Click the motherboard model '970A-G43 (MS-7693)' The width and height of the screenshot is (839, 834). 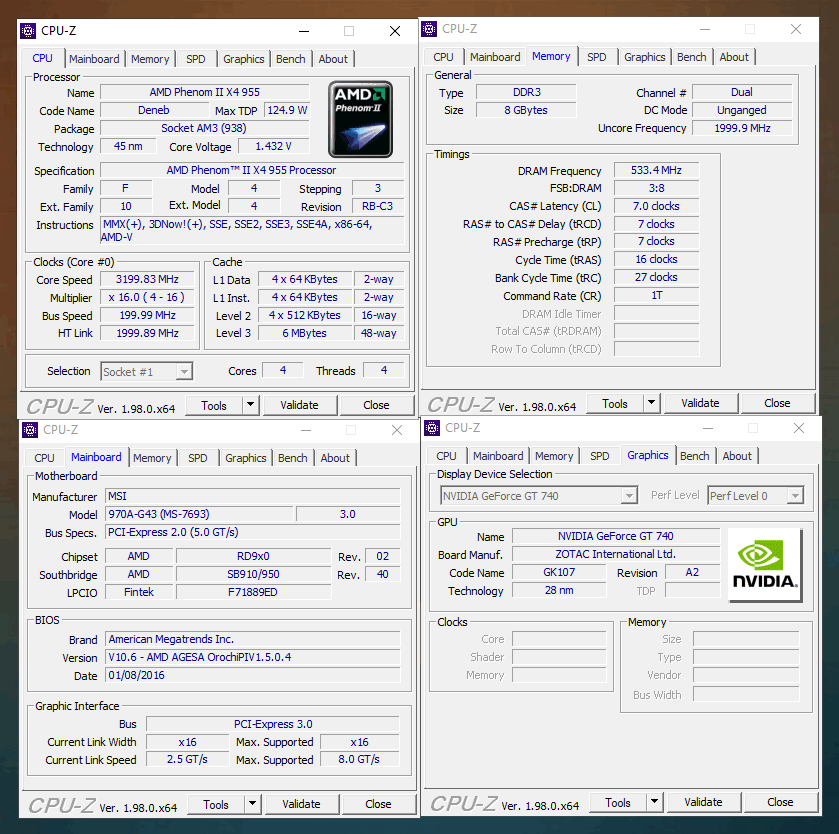click(199, 514)
